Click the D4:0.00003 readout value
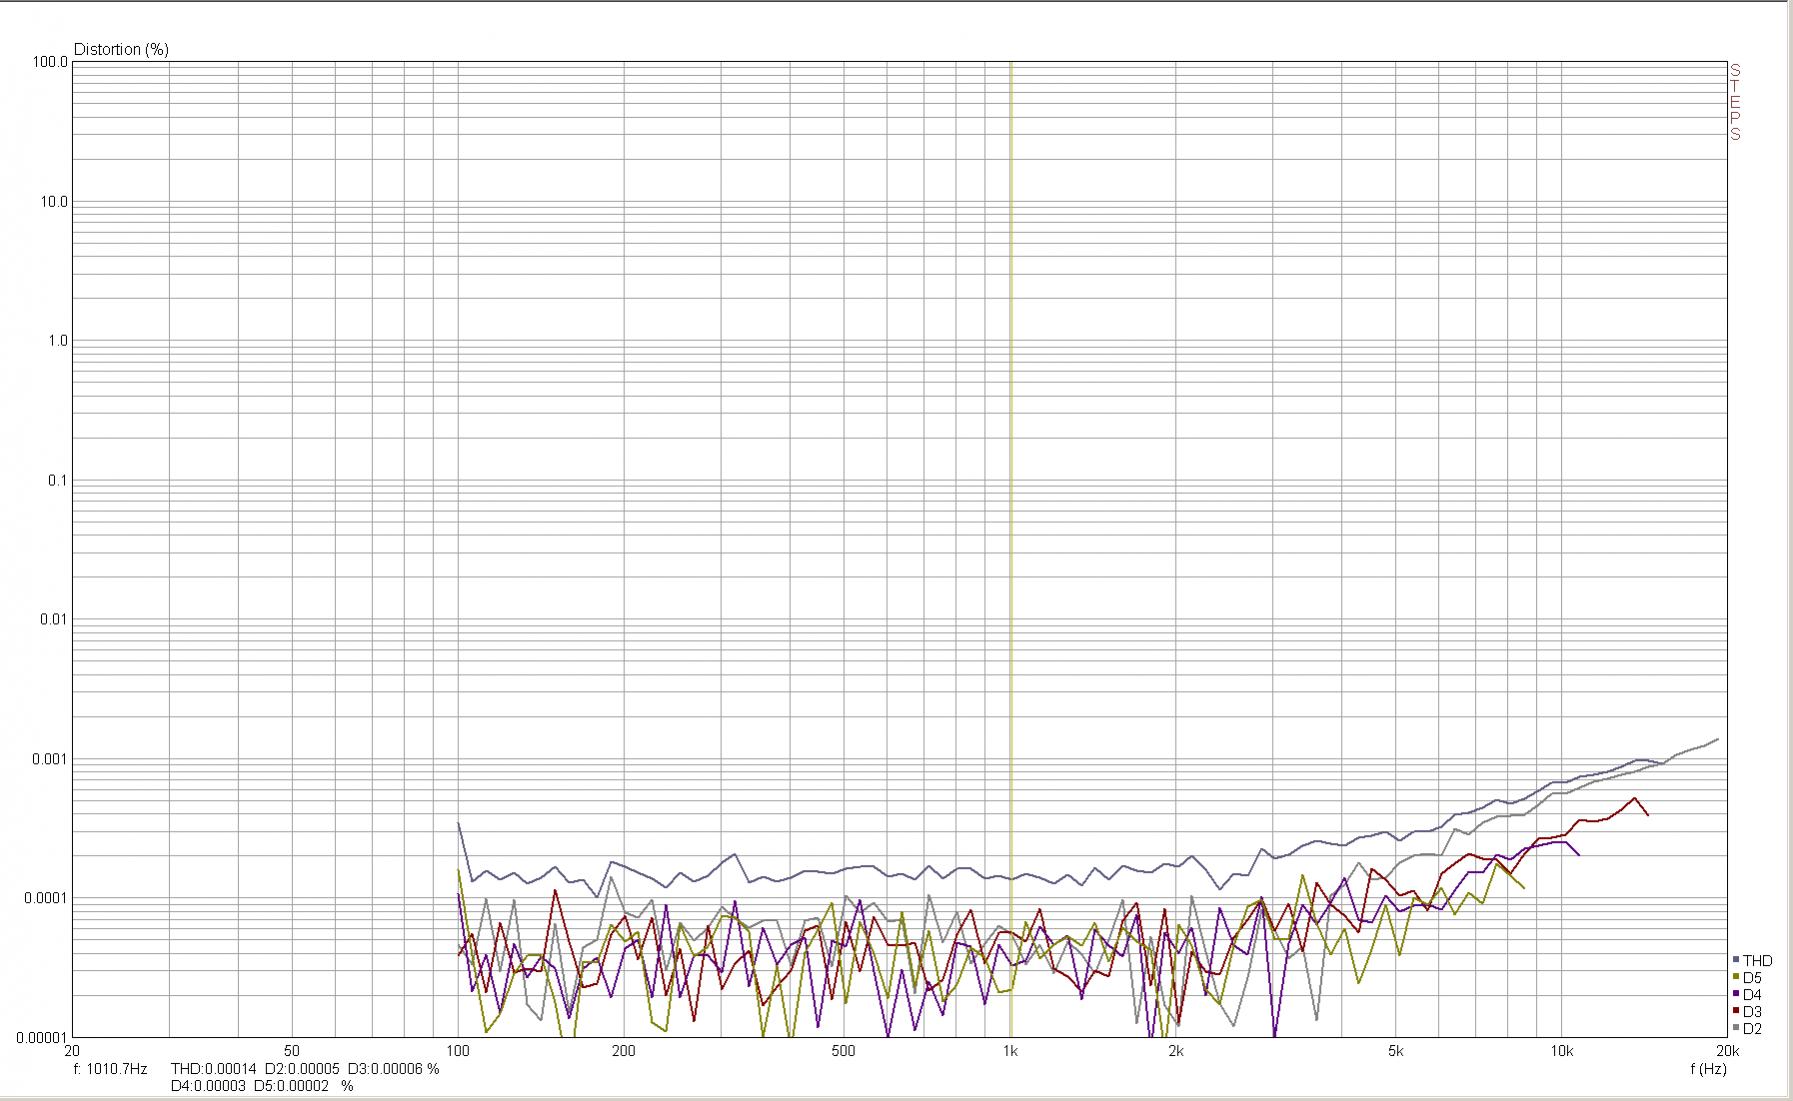 (208, 1085)
